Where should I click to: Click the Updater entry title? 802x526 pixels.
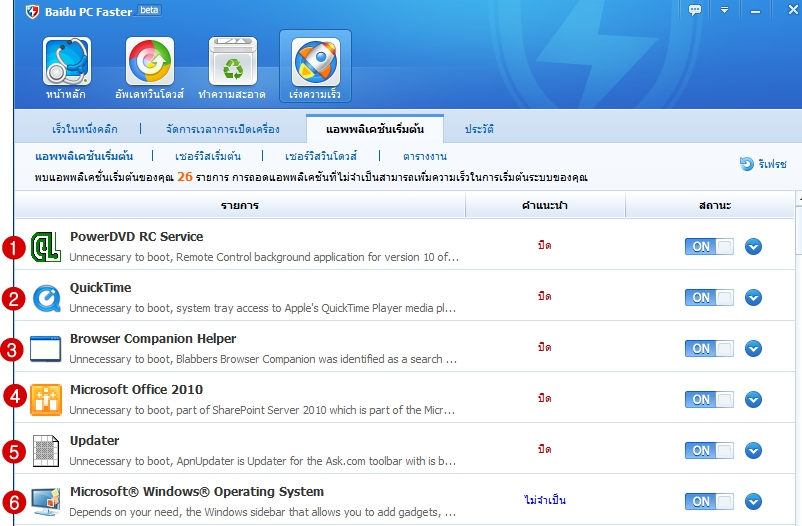[94, 441]
